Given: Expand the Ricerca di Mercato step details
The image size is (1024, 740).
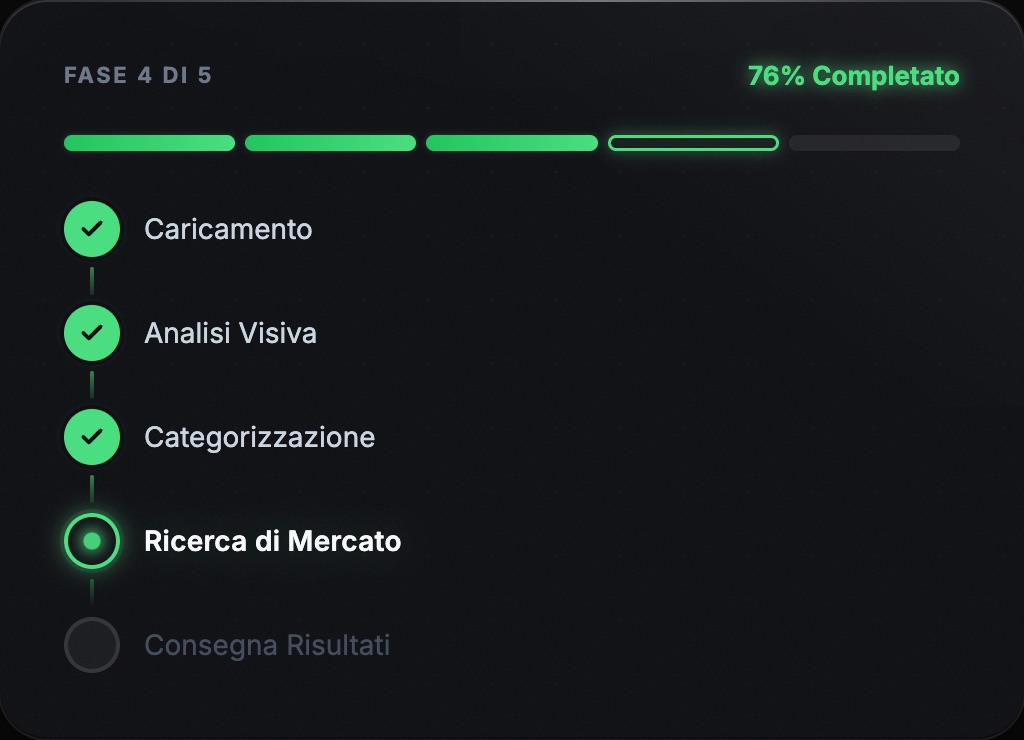Looking at the screenshot, I should pyautogui.click(x=273, y=541).
